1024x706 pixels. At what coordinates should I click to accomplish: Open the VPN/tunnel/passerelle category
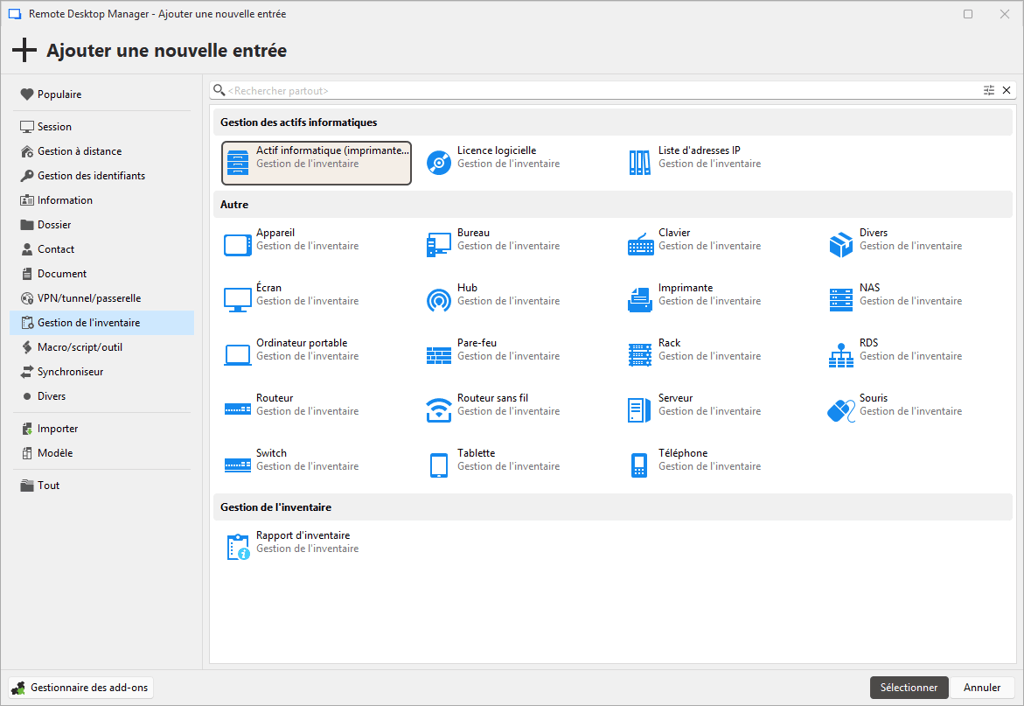88,298
